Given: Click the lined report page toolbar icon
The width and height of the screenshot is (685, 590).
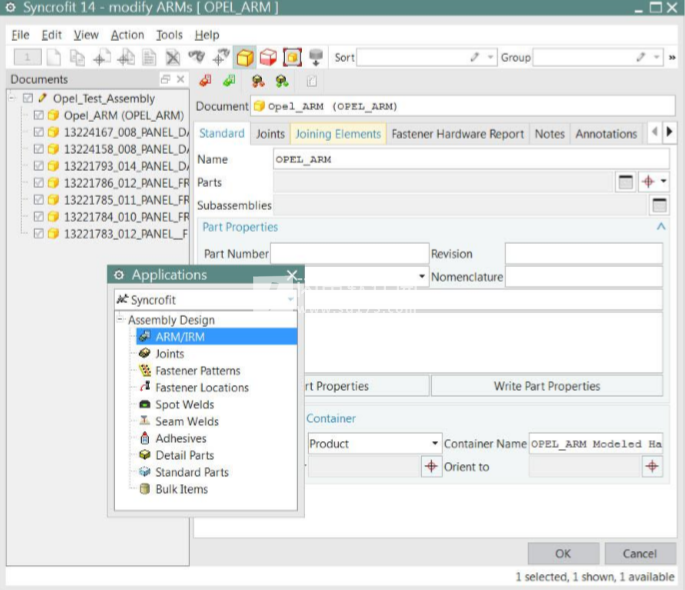Looking at the screenshot, I should [x=149, y=57].
